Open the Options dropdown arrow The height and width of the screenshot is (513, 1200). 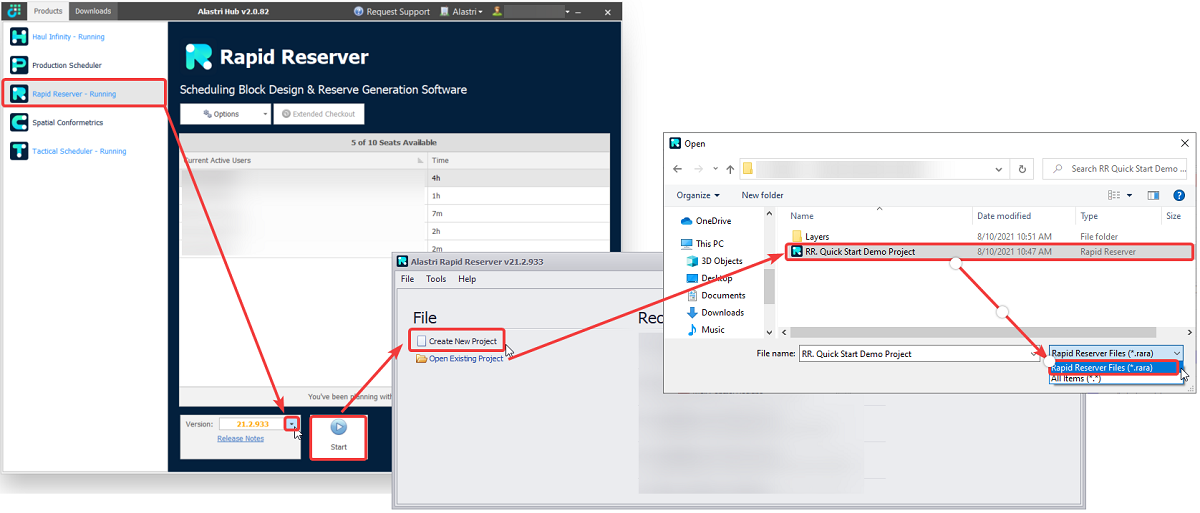[x=264, y=114]
